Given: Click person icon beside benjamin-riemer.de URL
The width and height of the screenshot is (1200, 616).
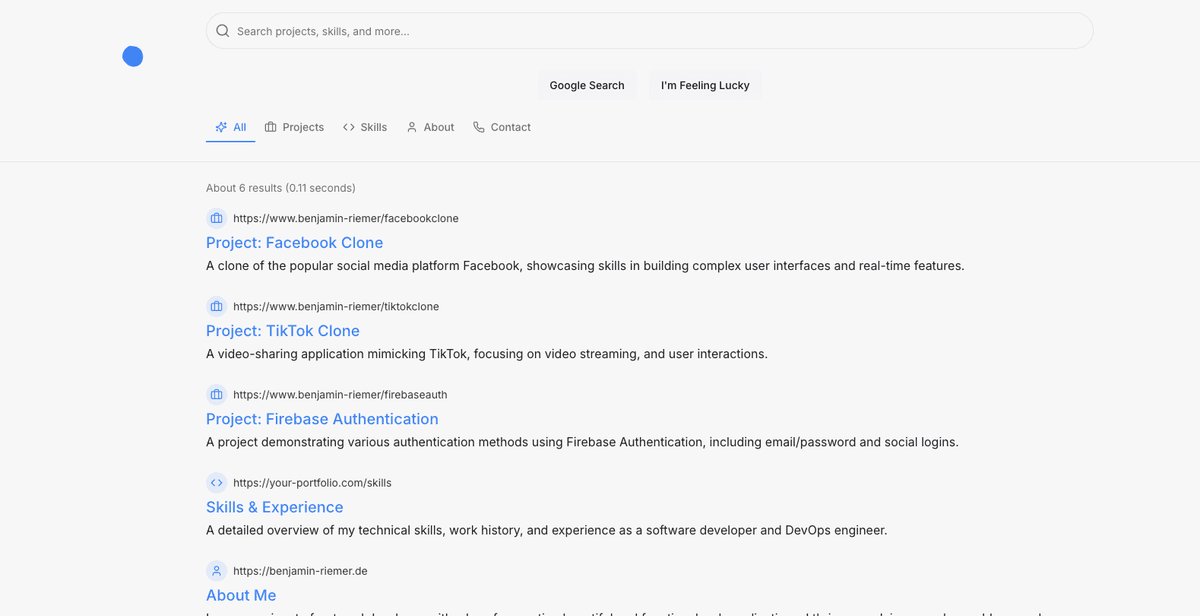Looking at the screenshot, I should point(216,571).
